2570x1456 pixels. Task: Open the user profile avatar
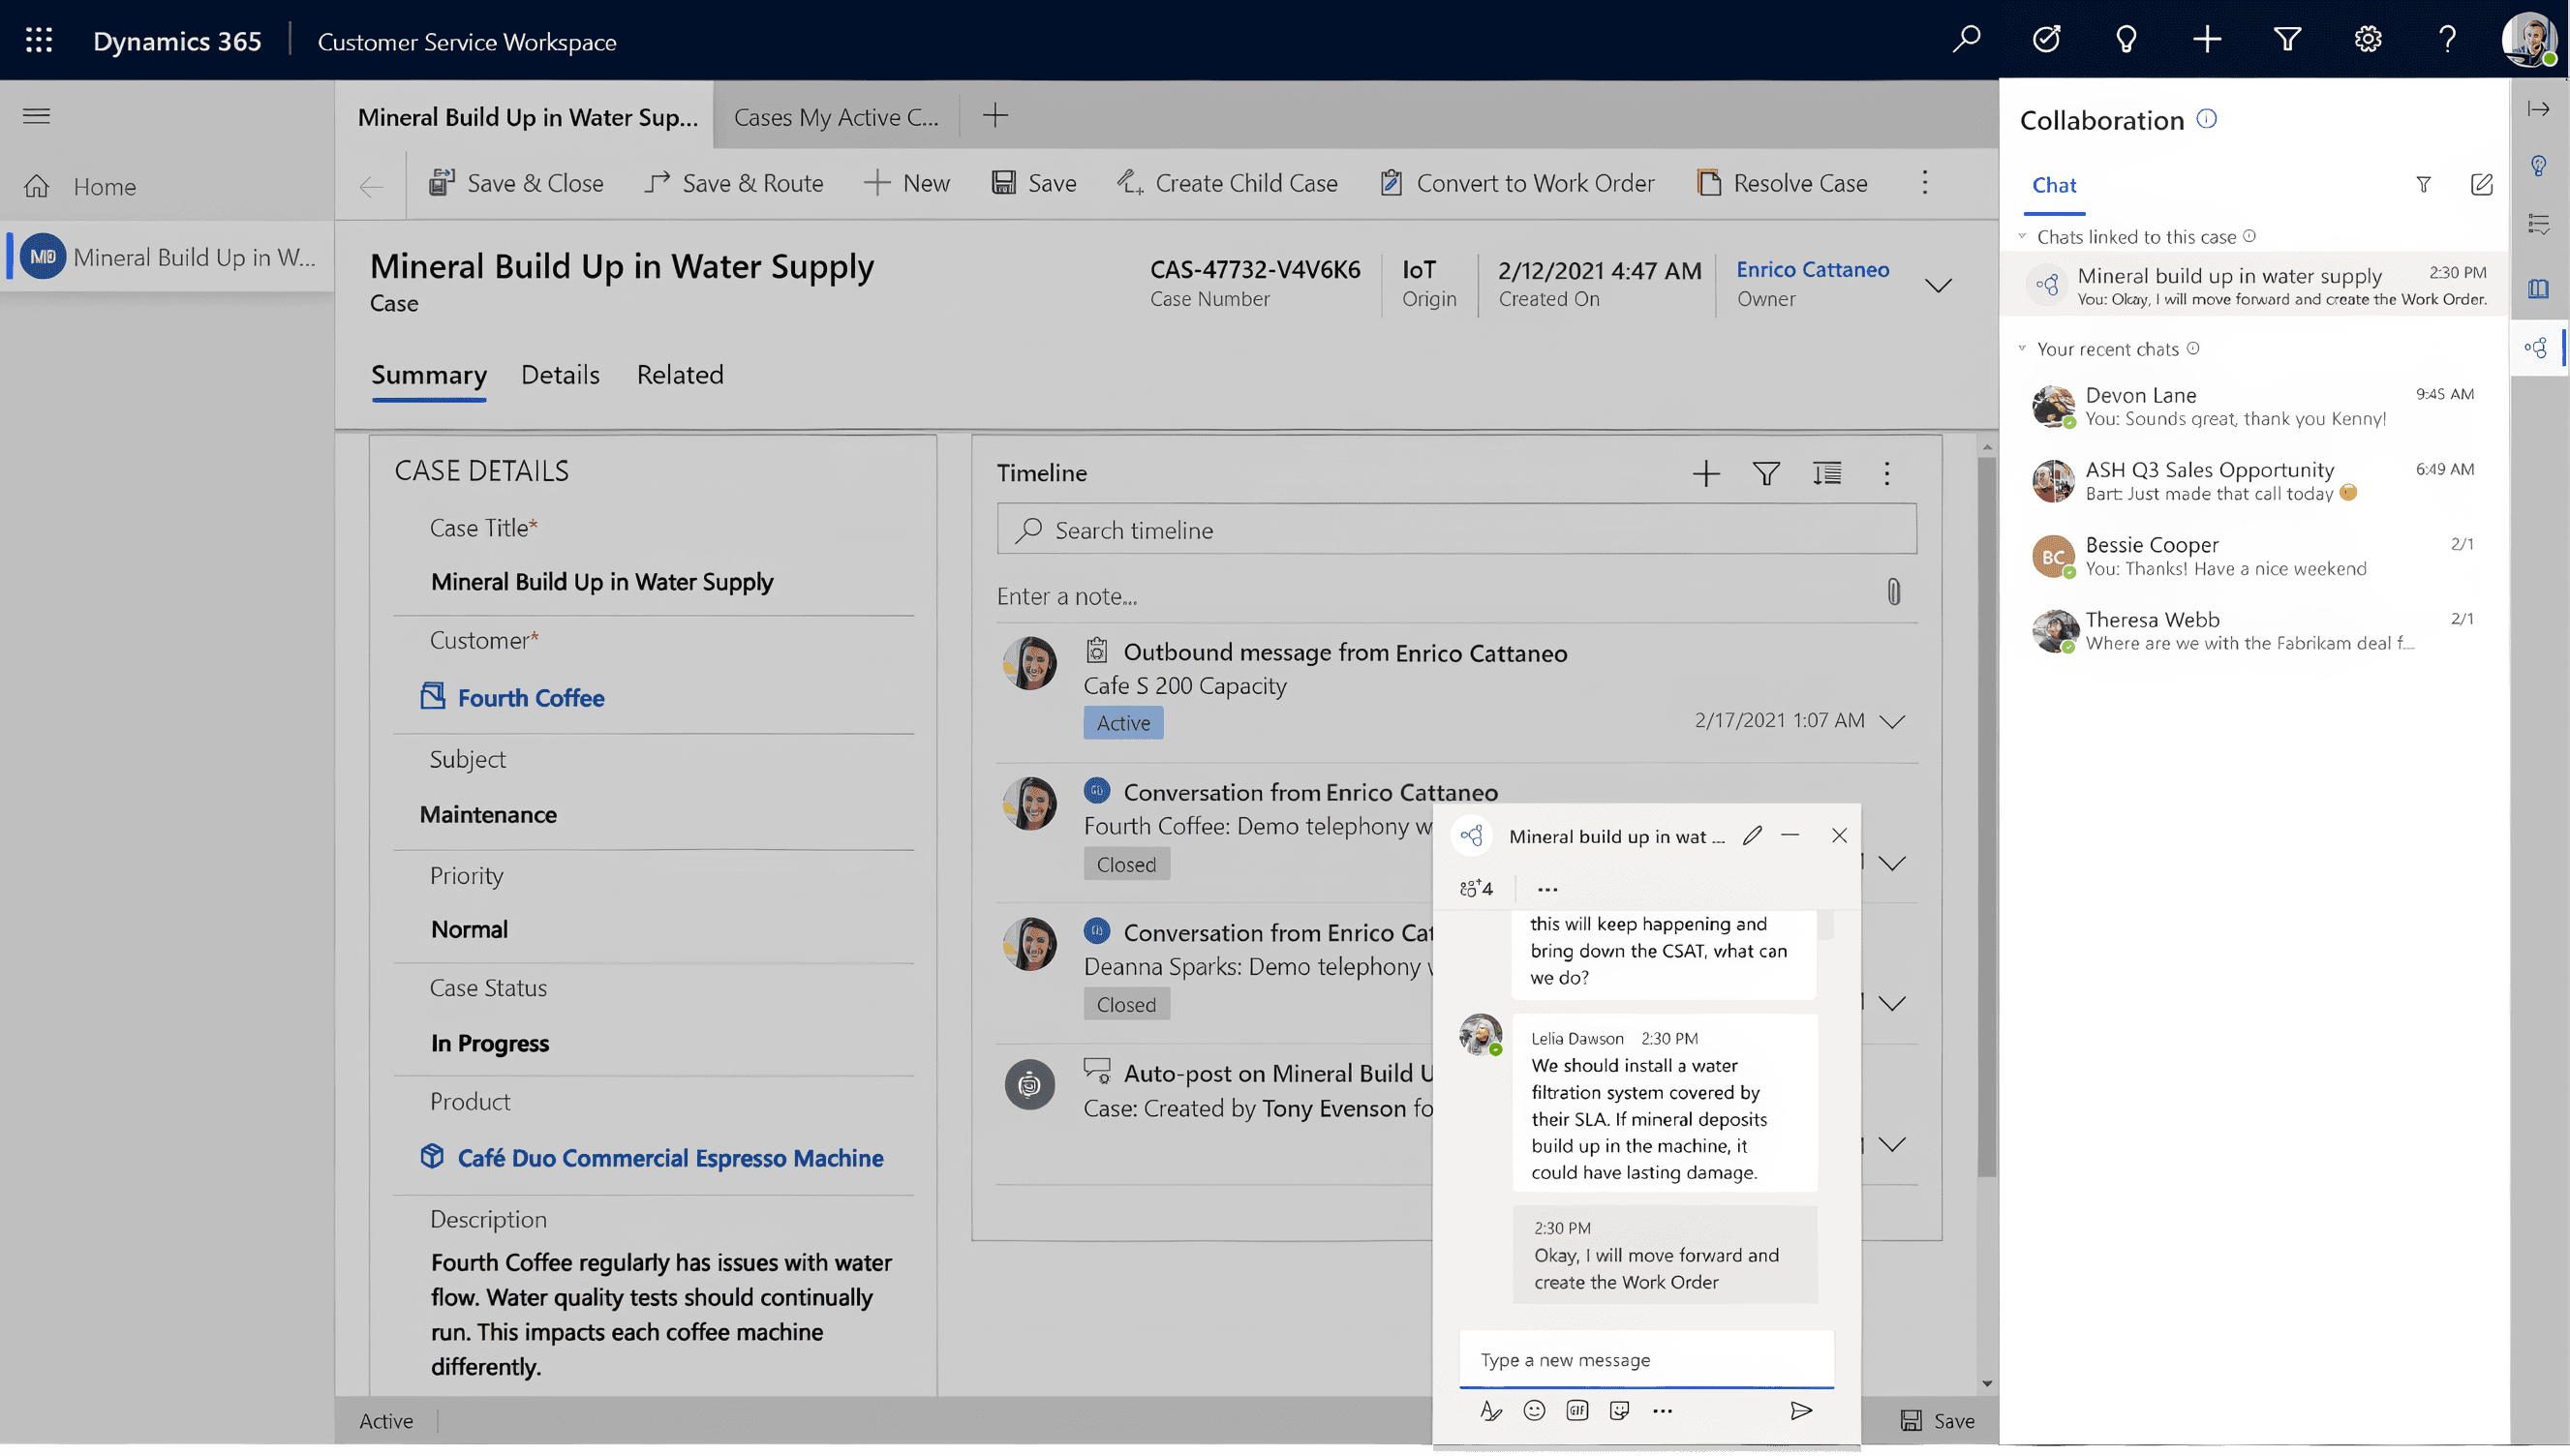(2529, 40)
